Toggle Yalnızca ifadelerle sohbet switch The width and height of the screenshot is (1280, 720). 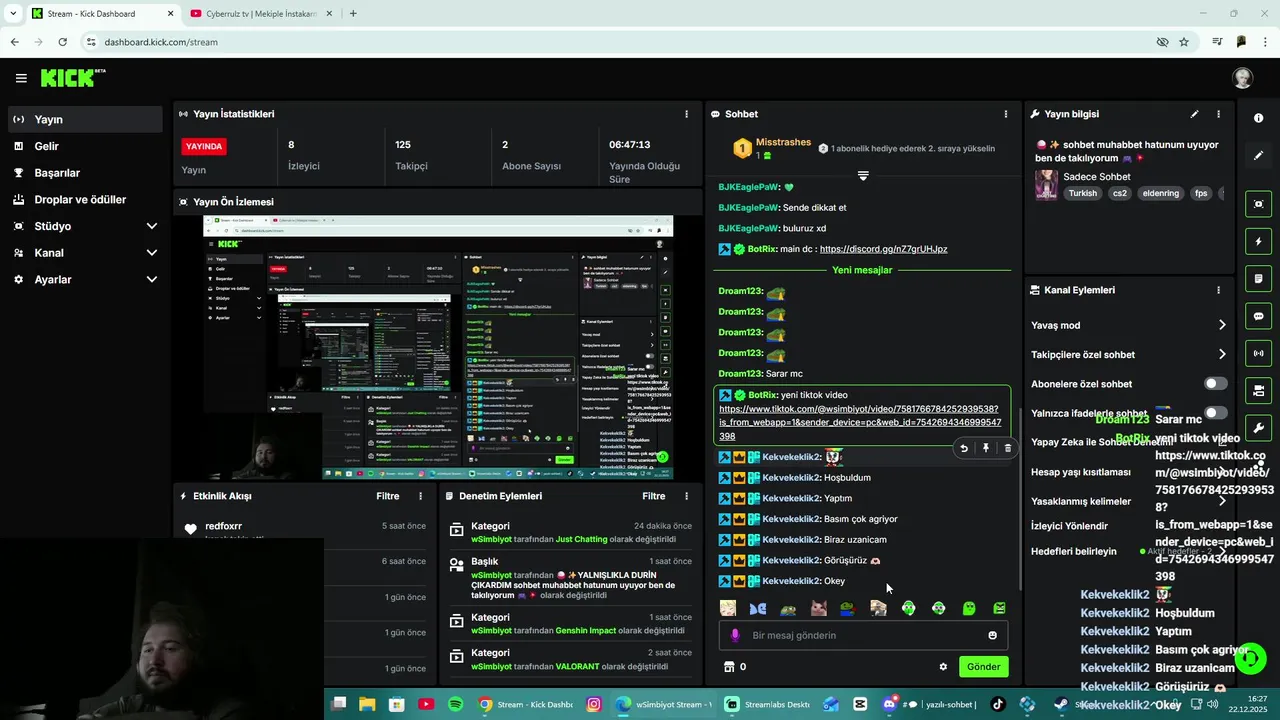pyautogui.click(x=1215, y=413)
